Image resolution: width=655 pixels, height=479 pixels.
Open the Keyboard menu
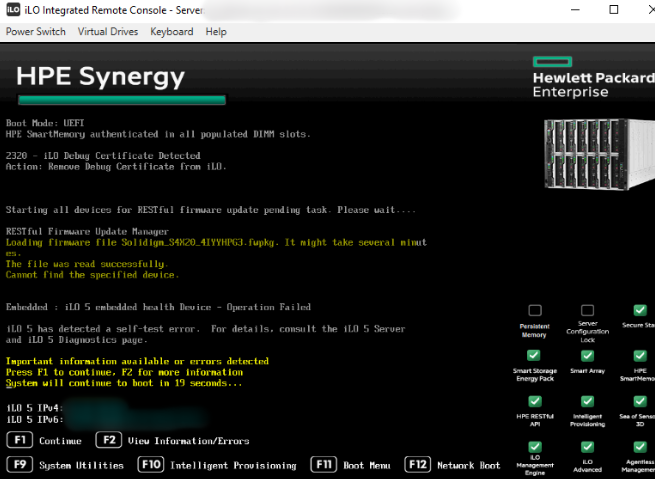click(172, 32)
